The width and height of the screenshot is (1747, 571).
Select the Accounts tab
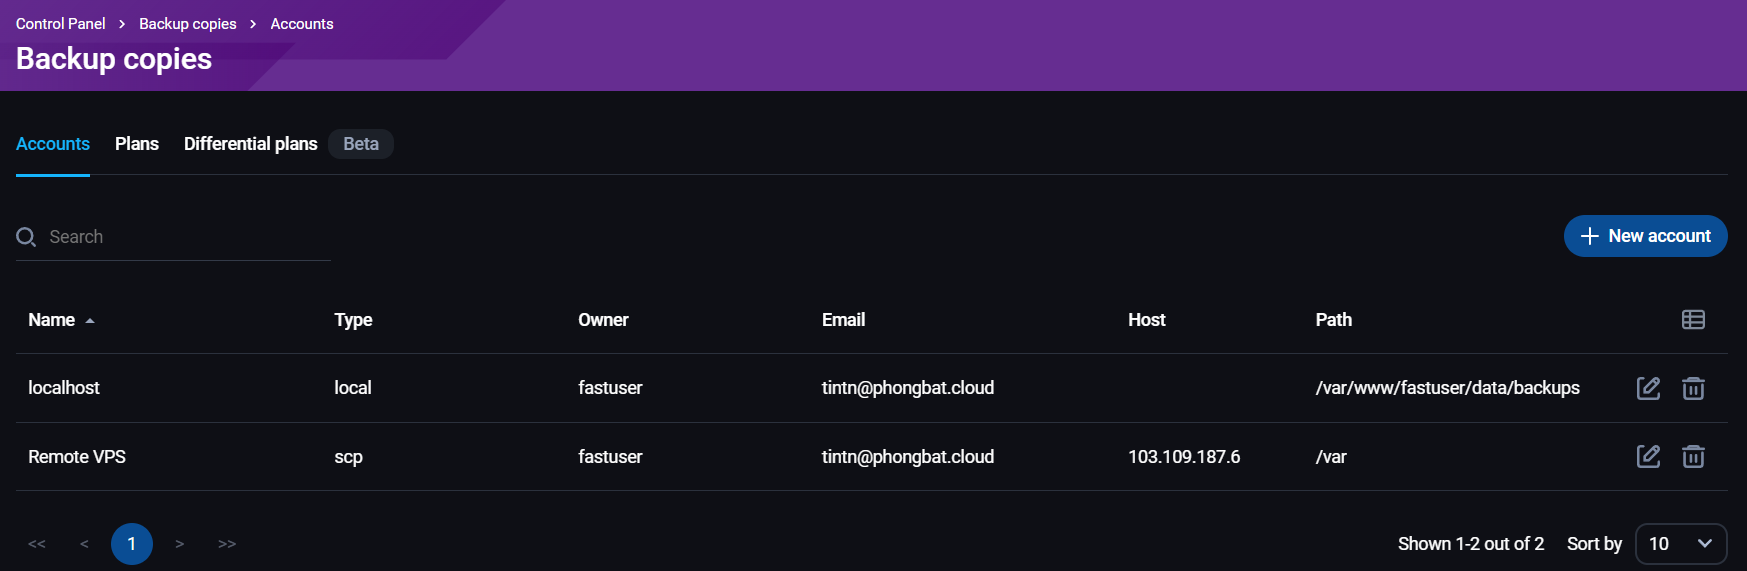53,144
